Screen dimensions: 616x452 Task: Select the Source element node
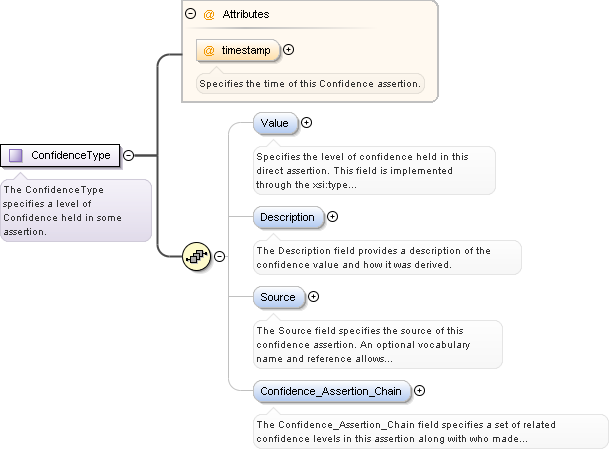tap(278, 296)
